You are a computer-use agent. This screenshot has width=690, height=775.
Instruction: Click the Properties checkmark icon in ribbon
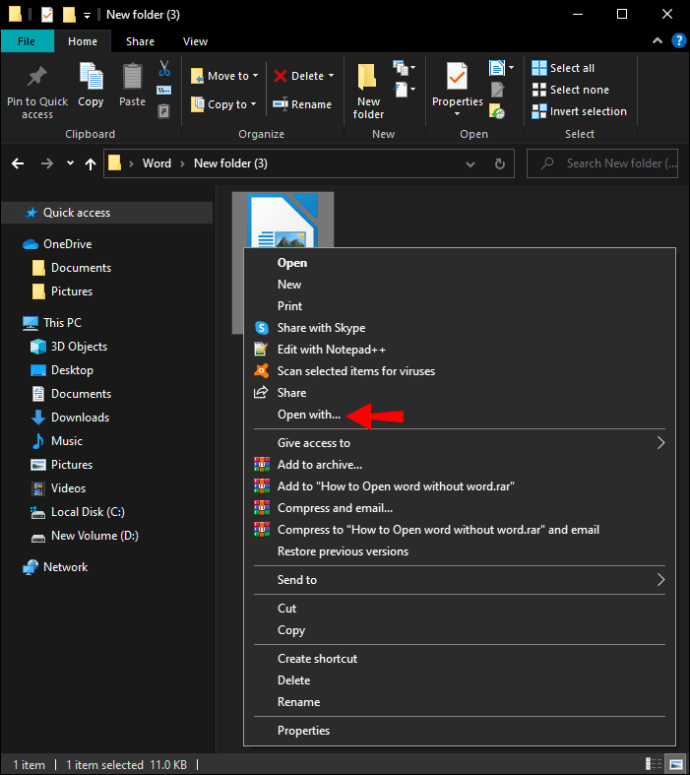[x=457, y=76]
